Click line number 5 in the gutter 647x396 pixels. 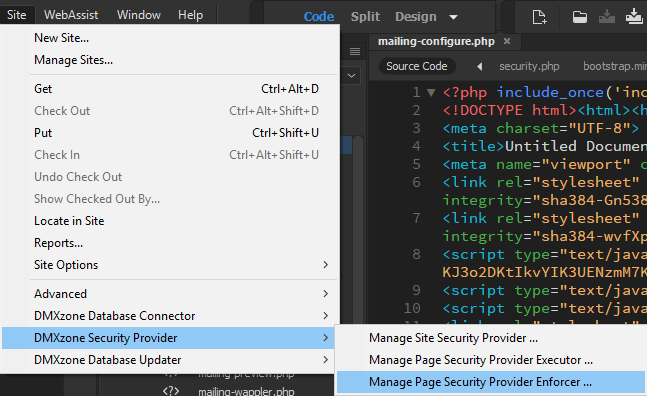pos(416,164)
